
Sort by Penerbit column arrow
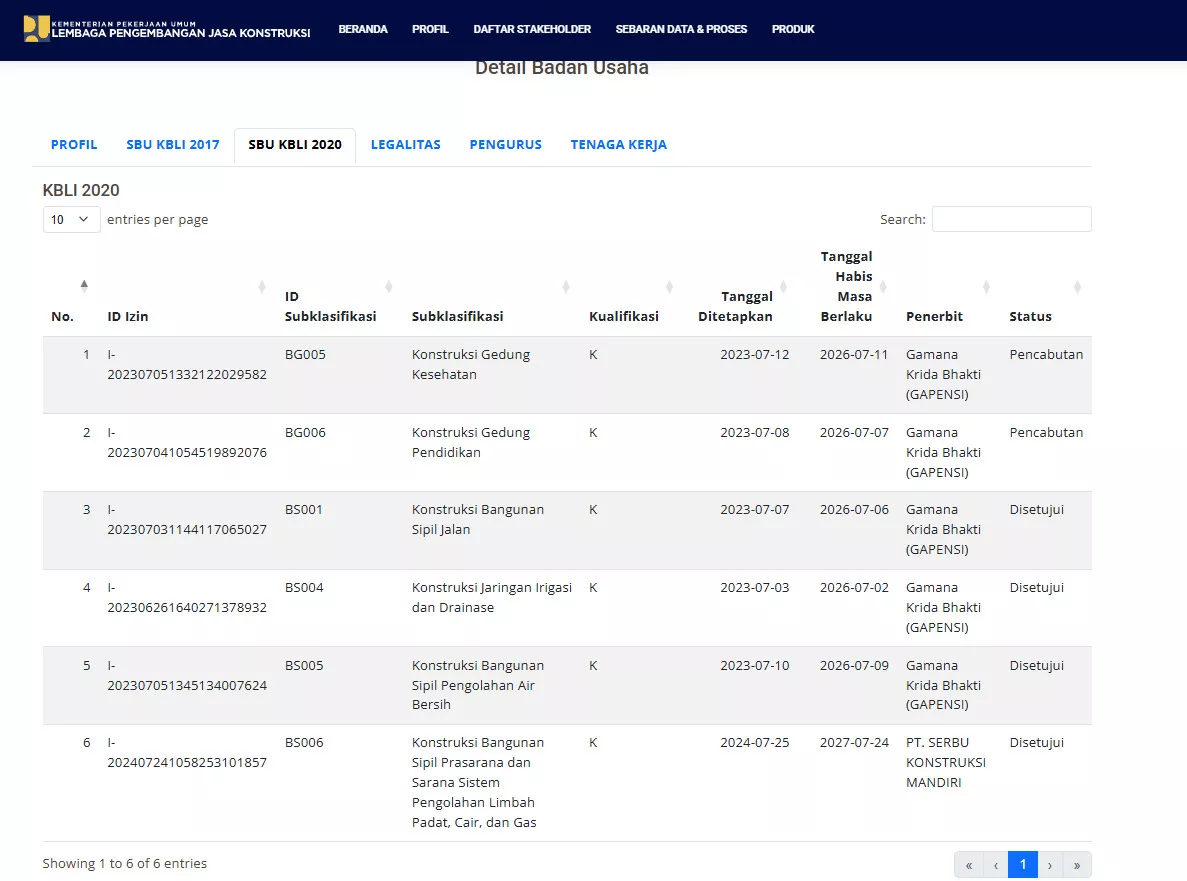point(986,287)
